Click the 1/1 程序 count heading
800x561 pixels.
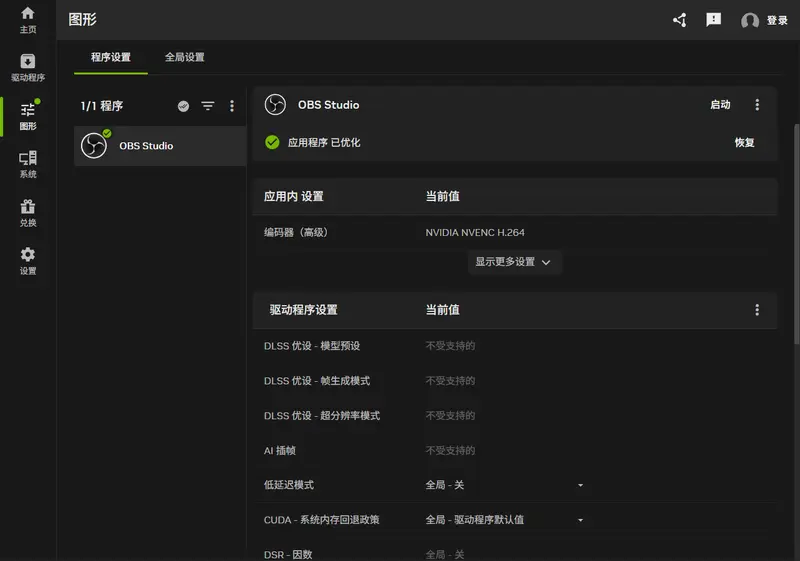click(x=102, y=106)
